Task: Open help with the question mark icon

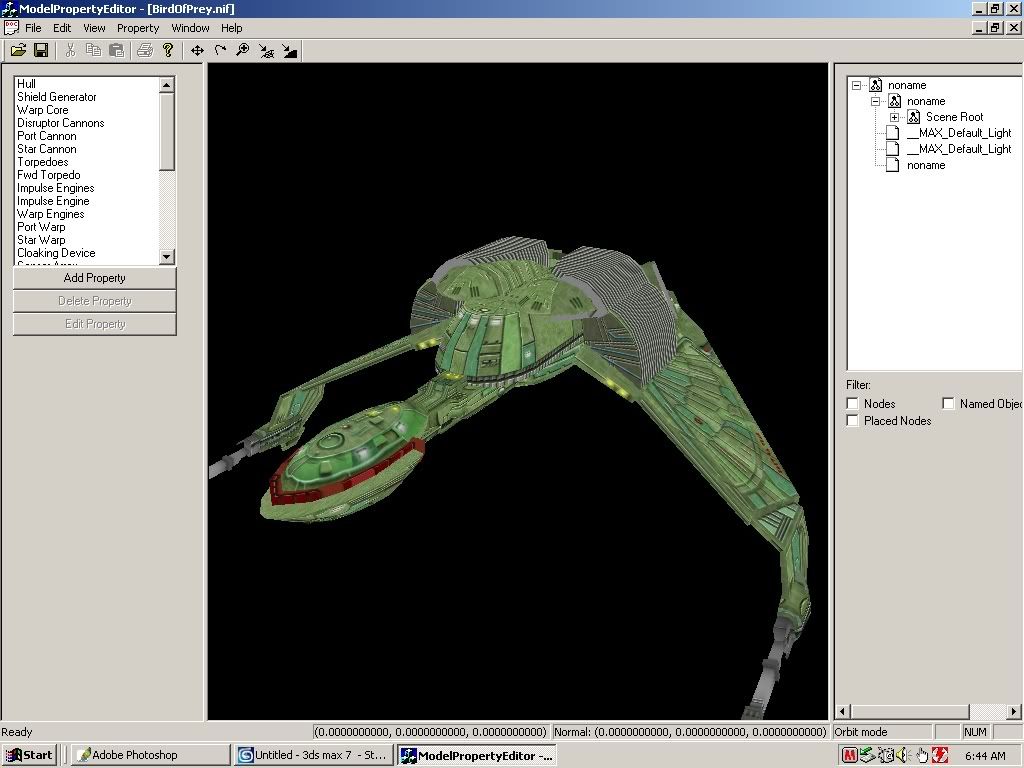Action: 168,50
